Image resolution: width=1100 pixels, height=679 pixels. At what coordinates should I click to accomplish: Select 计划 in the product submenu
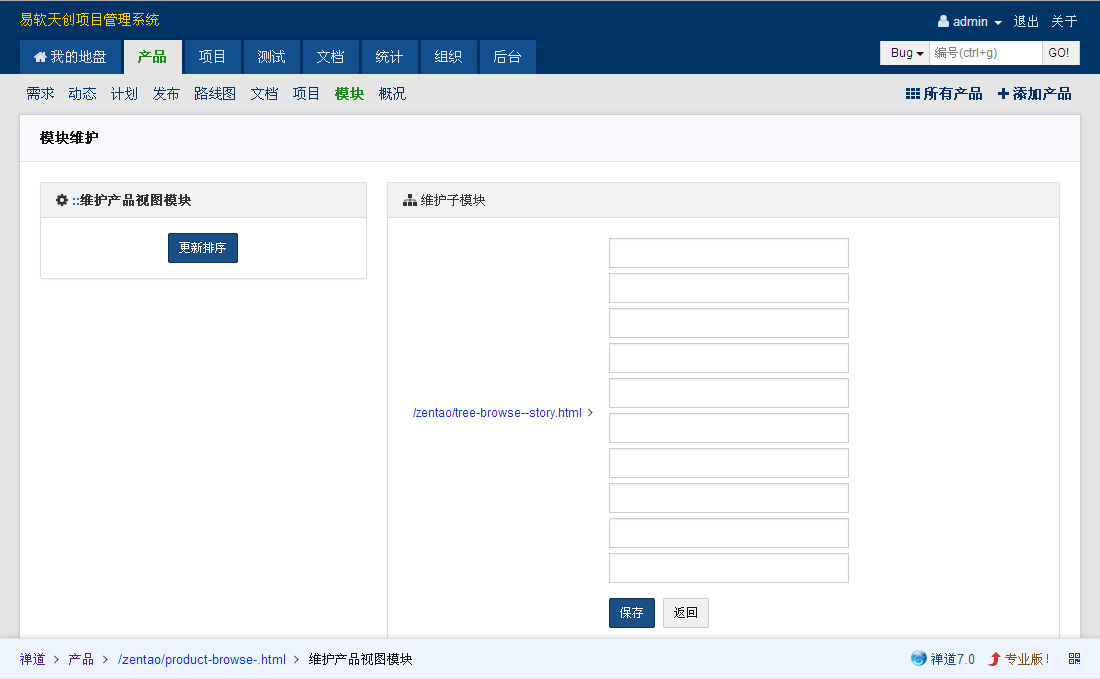124,93
